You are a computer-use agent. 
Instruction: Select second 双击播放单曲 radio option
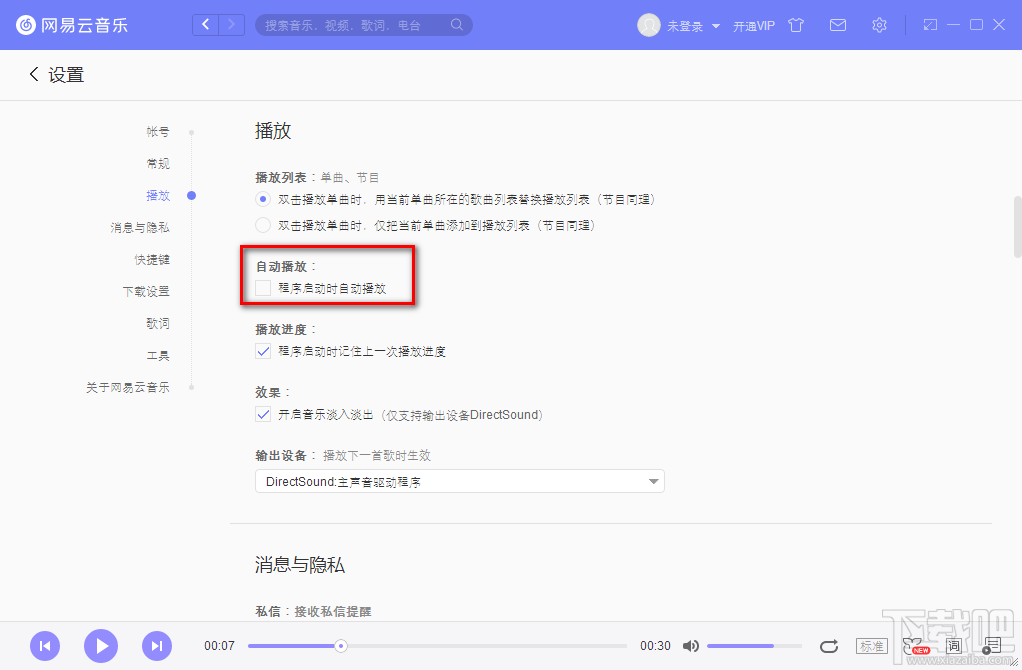pos(262,224)
